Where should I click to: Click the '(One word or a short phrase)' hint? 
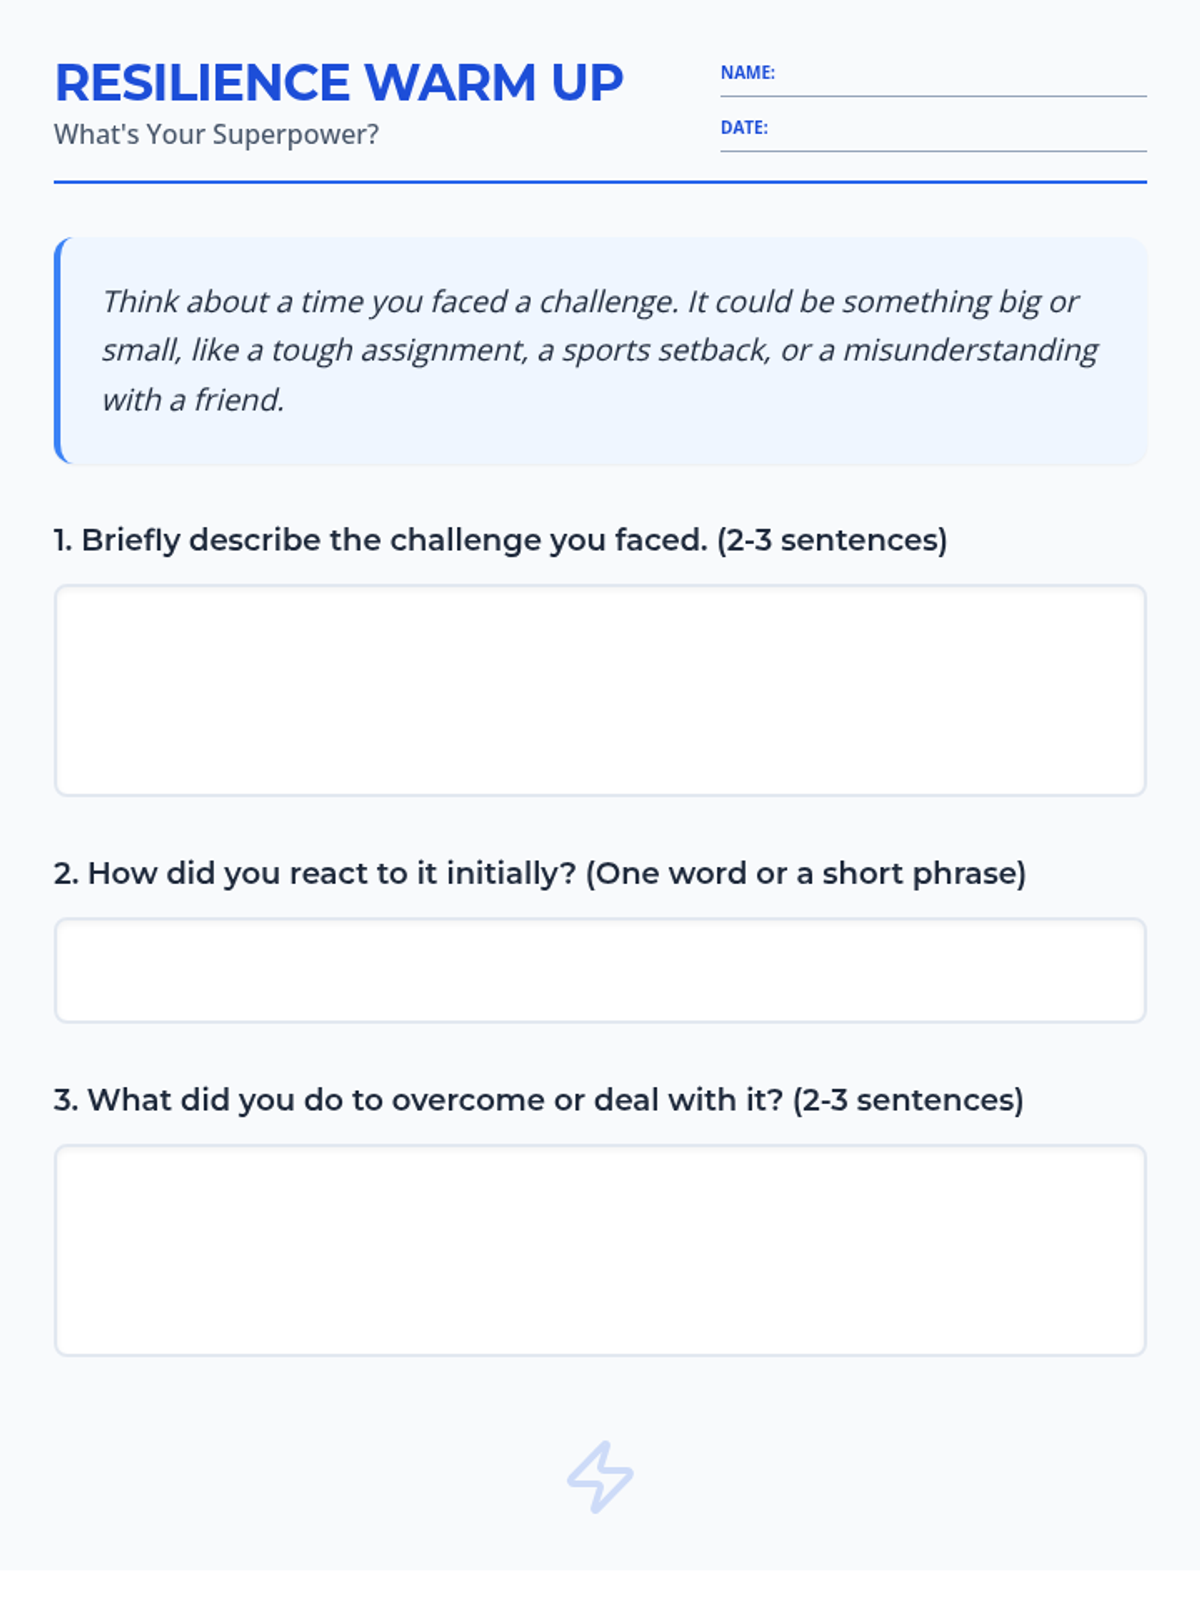point(805,873)
